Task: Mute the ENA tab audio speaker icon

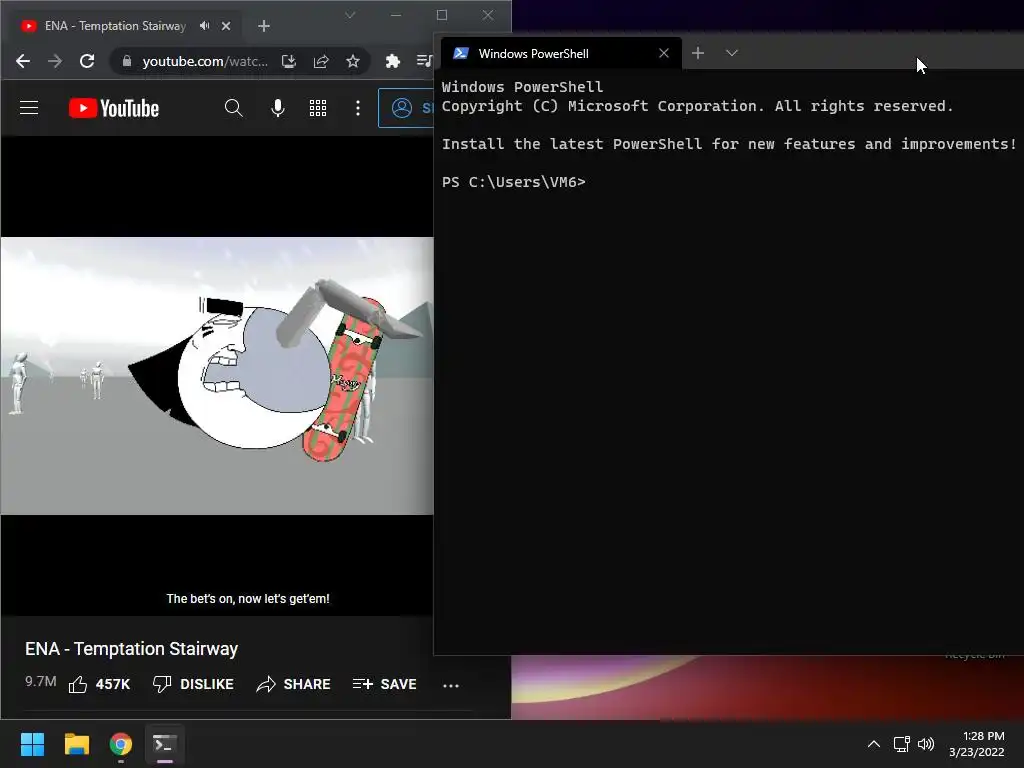Action: coord(205,25)
